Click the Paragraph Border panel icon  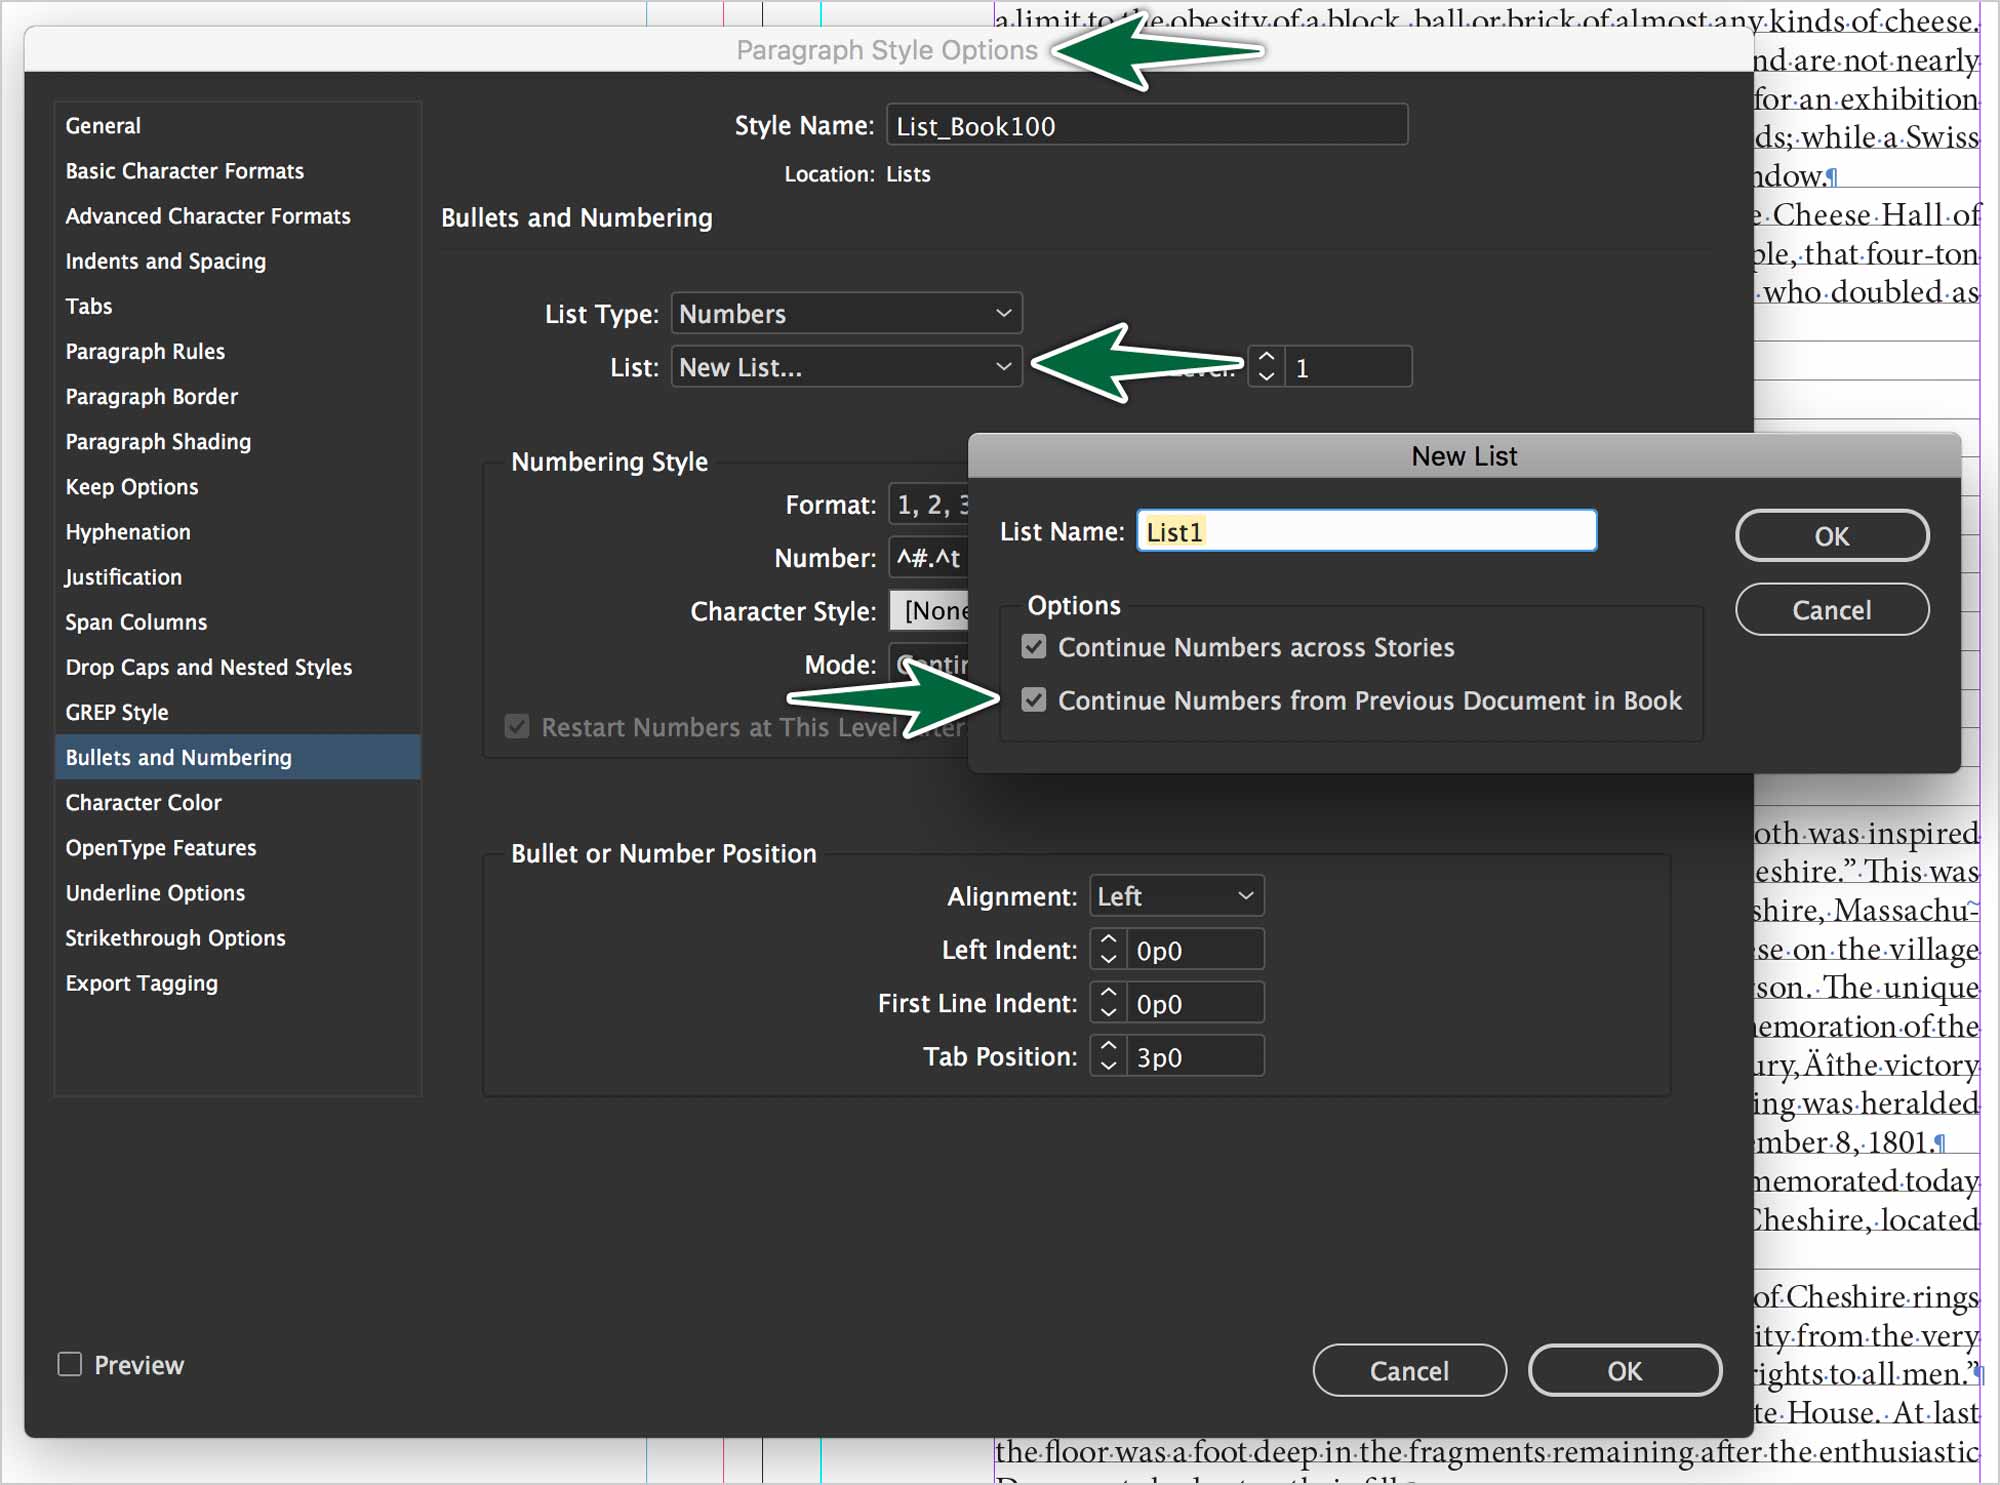tap(153, 396)
